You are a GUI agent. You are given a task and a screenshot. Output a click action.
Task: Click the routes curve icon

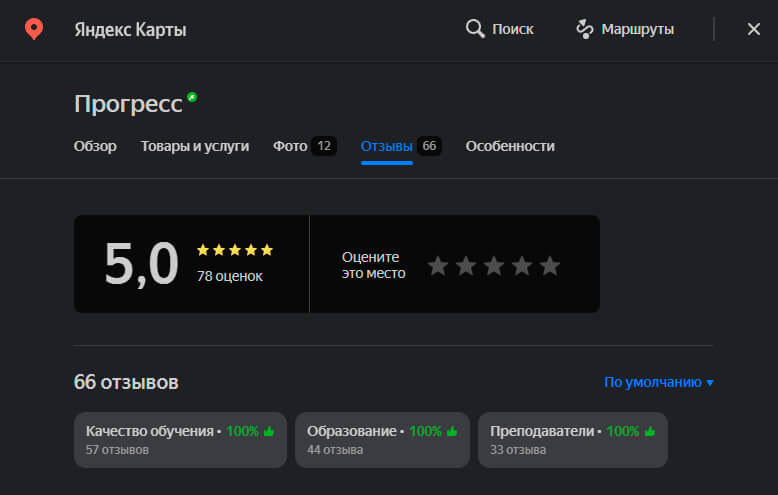tap(584, 29)
